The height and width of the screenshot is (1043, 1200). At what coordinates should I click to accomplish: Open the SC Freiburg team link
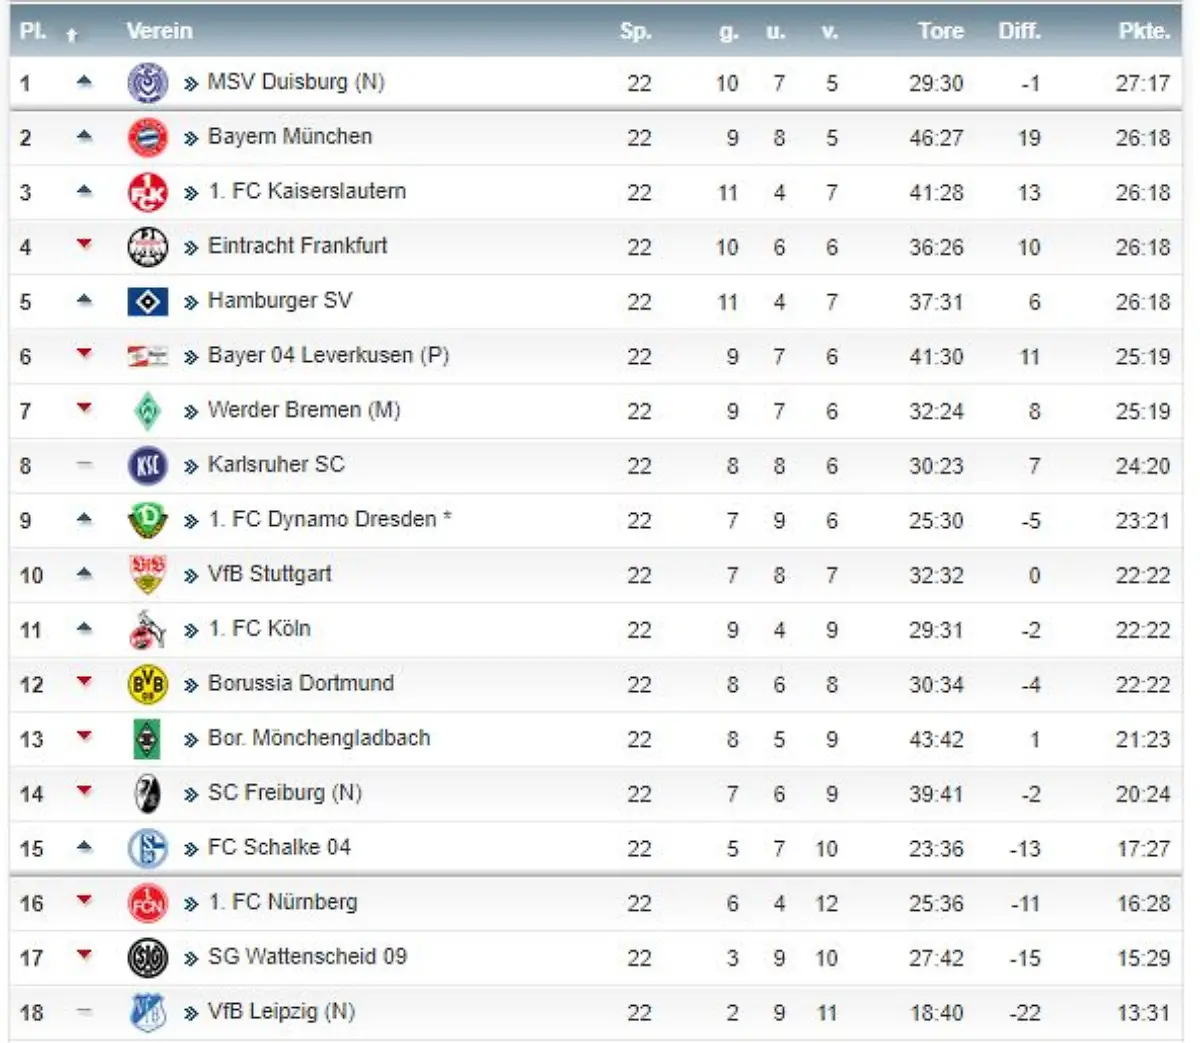click(x=284, y=793)
